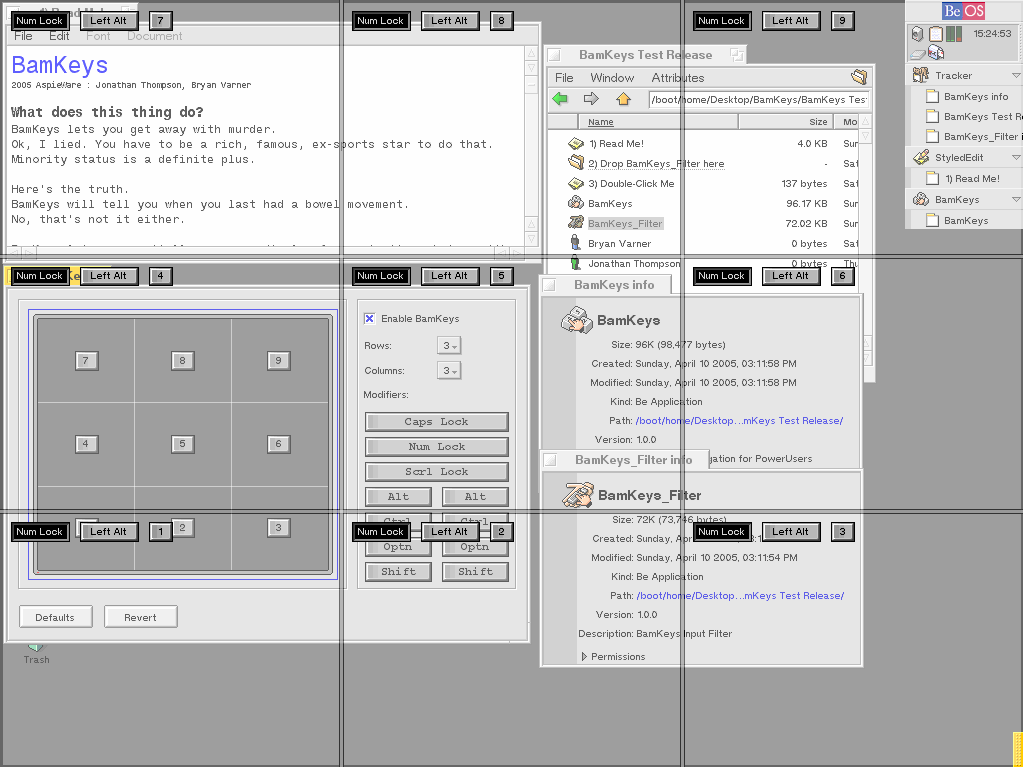Collapse Tracker group arrow in Deskbar

1016,76
